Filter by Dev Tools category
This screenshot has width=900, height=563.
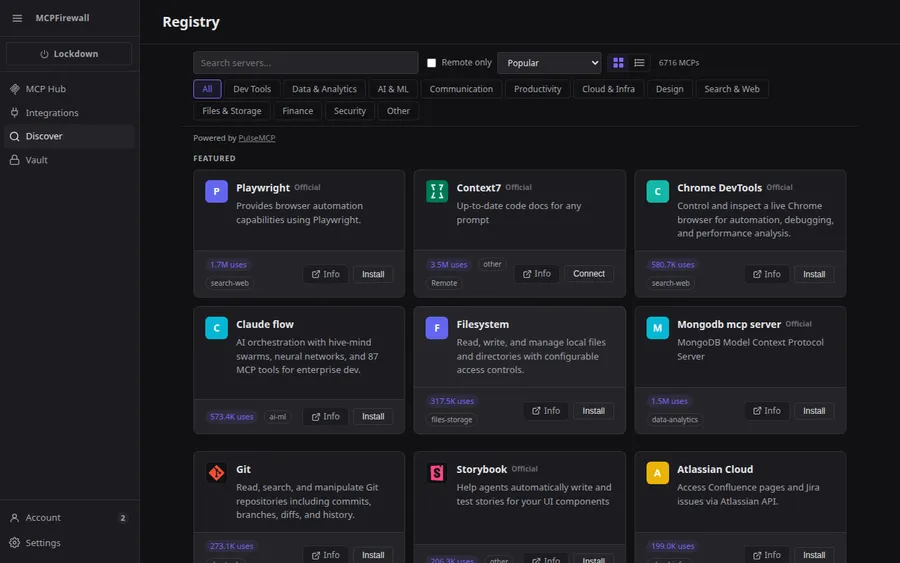(252, 89)
